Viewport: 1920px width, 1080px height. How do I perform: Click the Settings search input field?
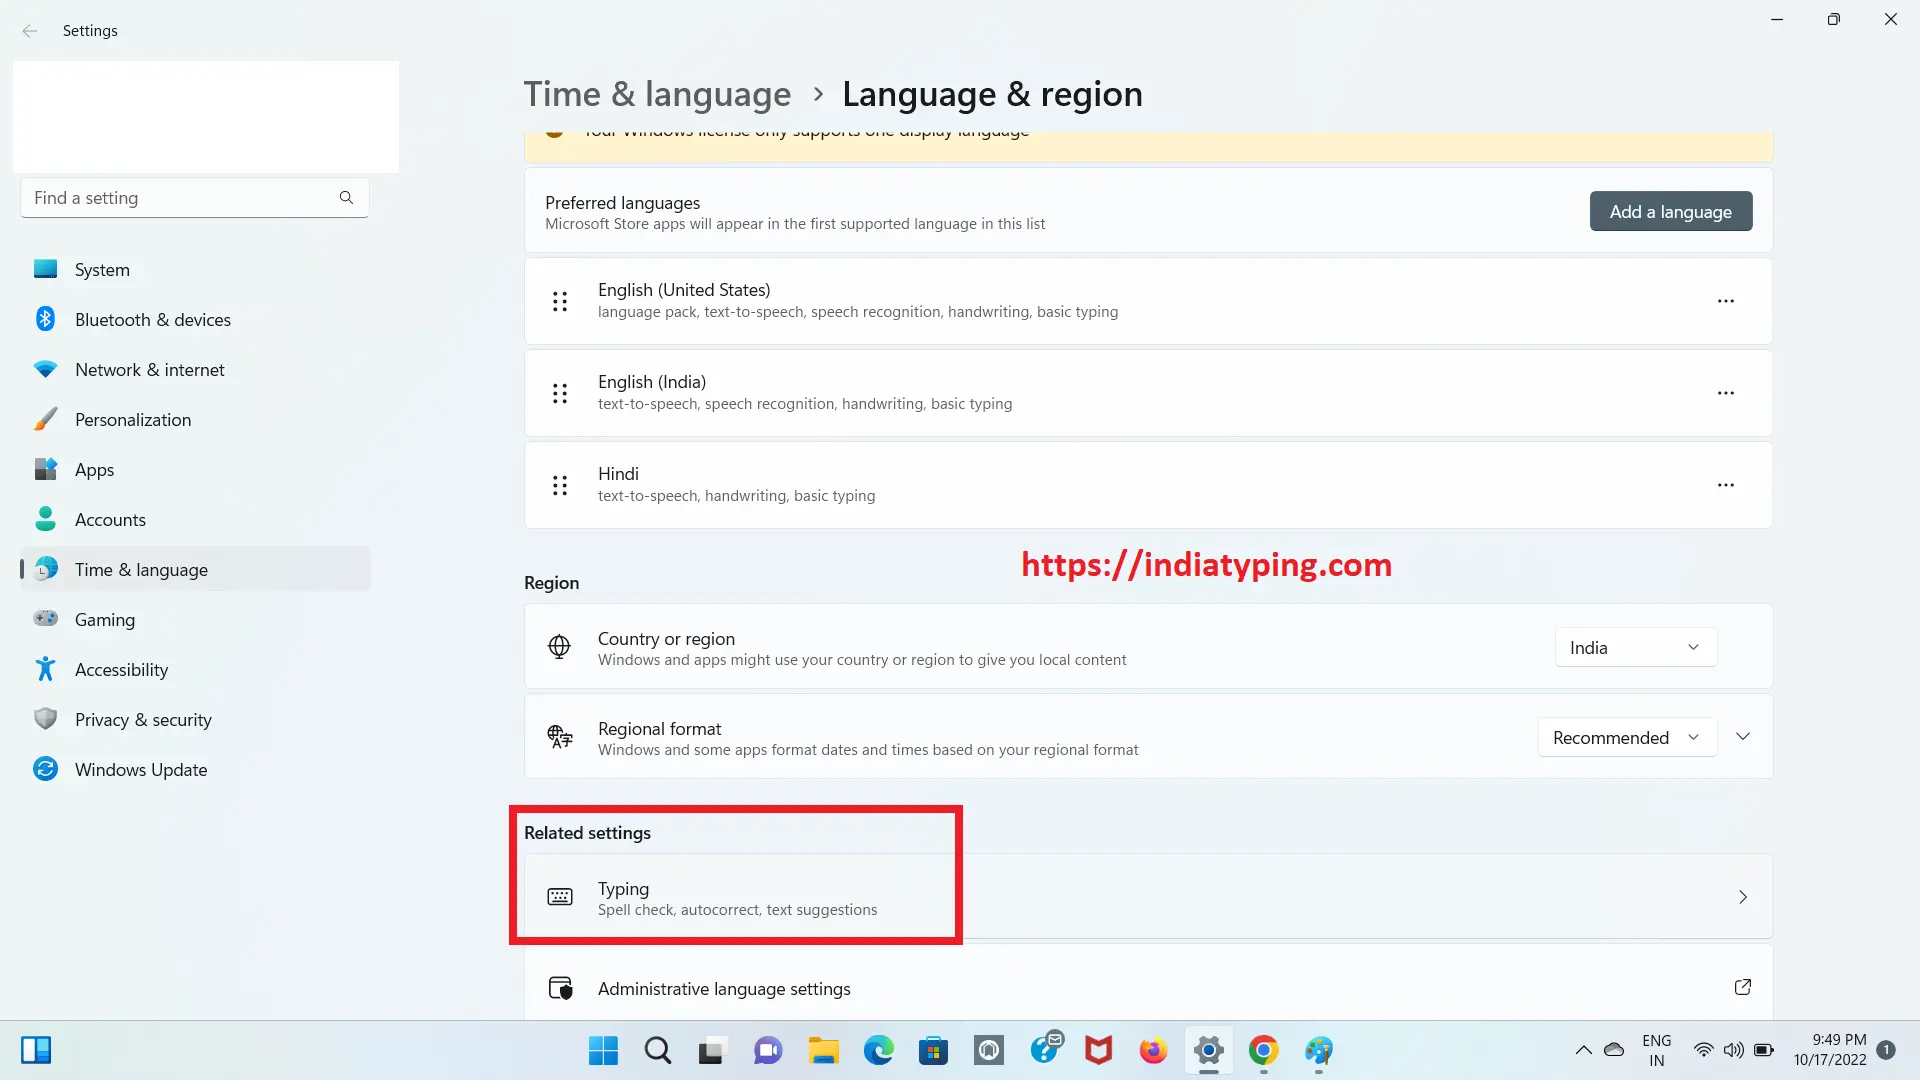click(x=194, y=198)
